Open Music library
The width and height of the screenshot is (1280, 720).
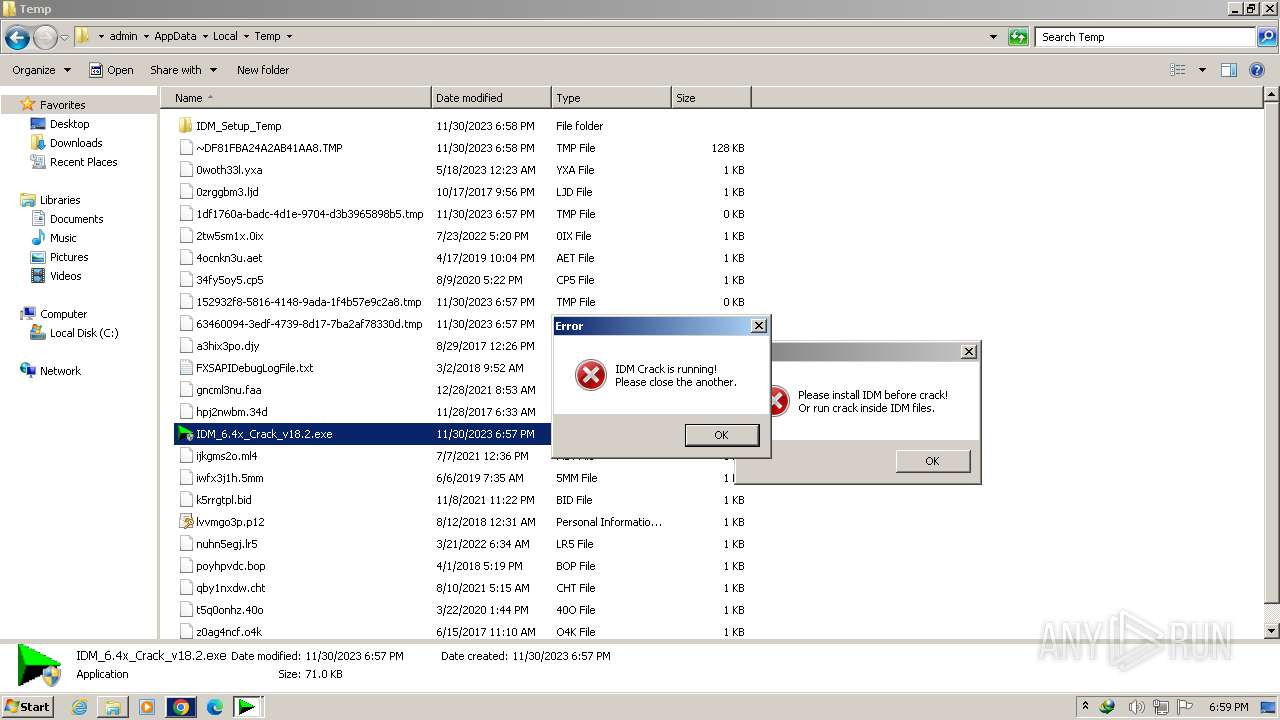(63, 238)
